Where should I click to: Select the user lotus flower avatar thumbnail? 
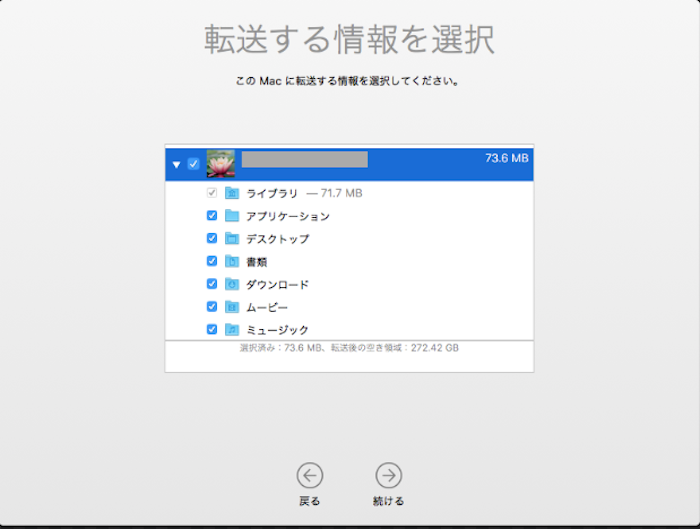click(221, 163)
